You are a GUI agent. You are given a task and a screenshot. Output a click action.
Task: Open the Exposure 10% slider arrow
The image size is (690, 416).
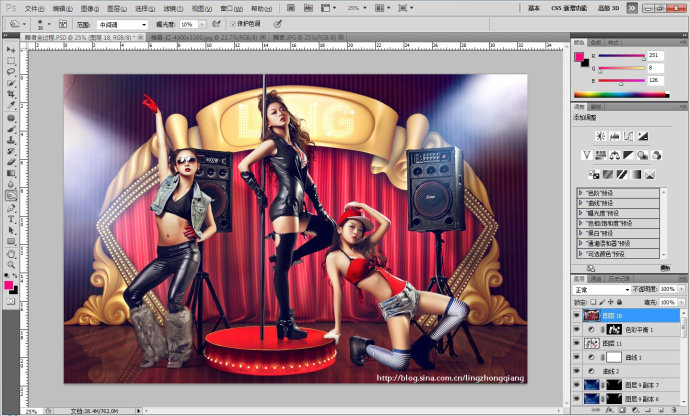(x=202, y=25)
